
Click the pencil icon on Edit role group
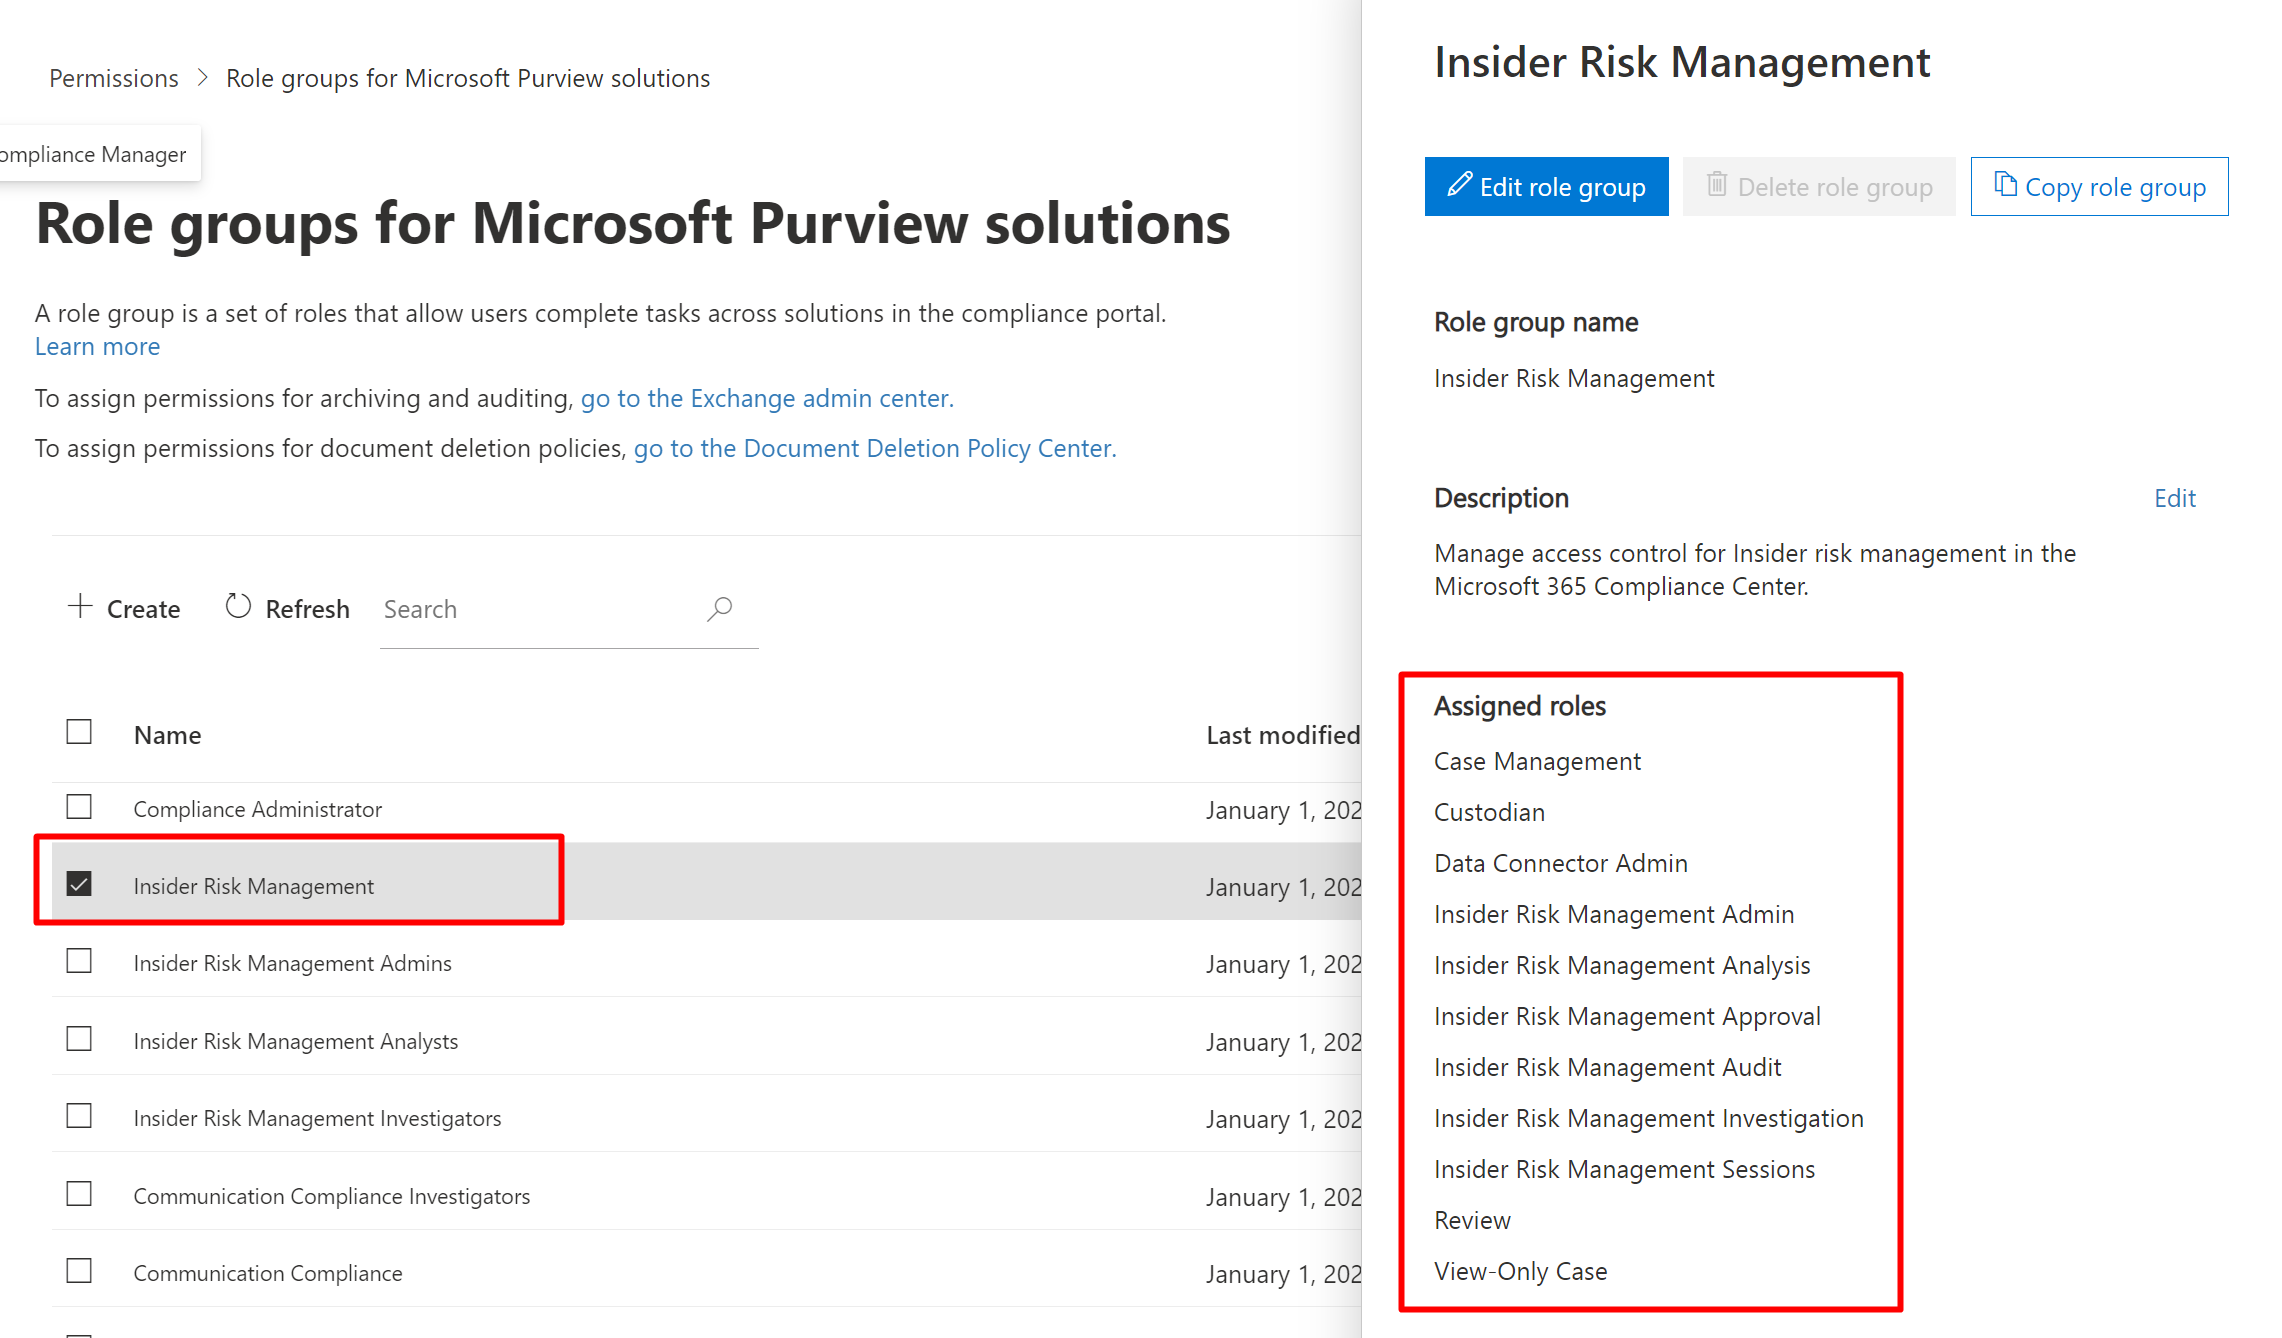(x=1459, y=185)
